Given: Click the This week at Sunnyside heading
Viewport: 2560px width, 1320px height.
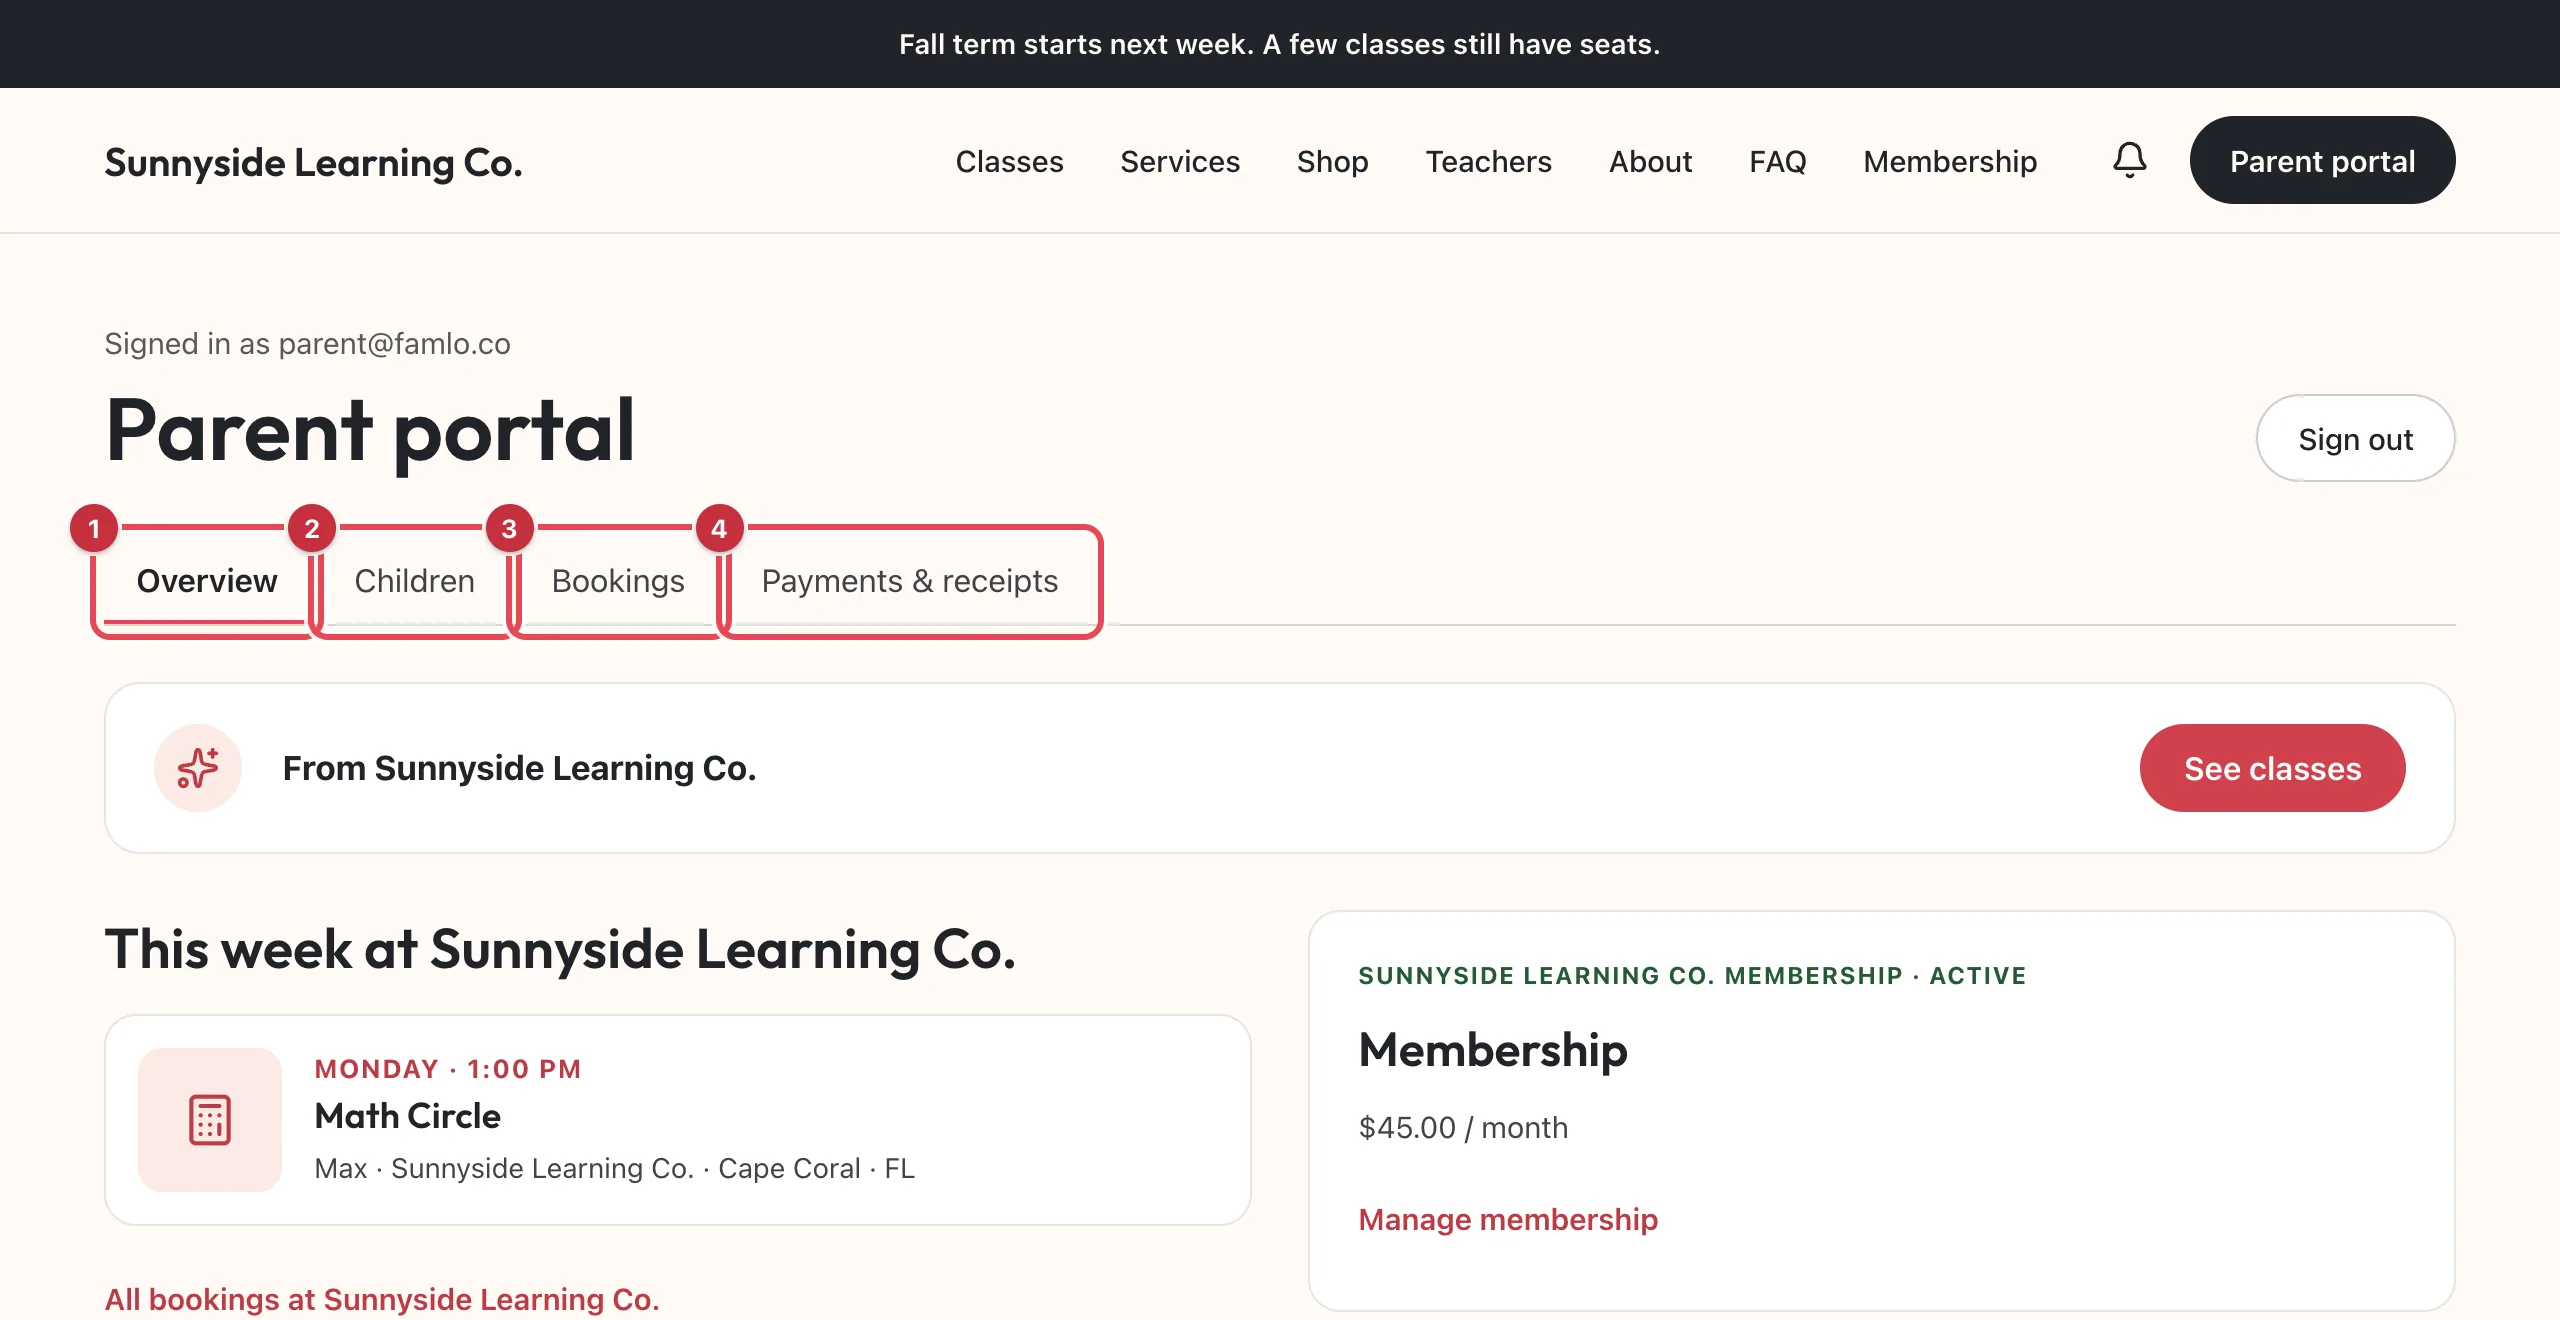Looking at the screenshot, I should pyautogui.click(x=560, y=949).
